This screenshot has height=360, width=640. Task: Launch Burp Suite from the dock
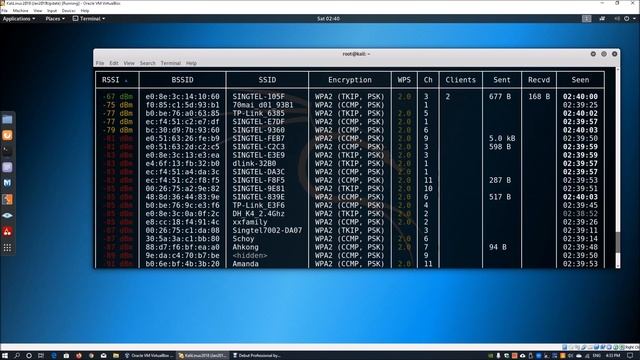coord(7,200)
